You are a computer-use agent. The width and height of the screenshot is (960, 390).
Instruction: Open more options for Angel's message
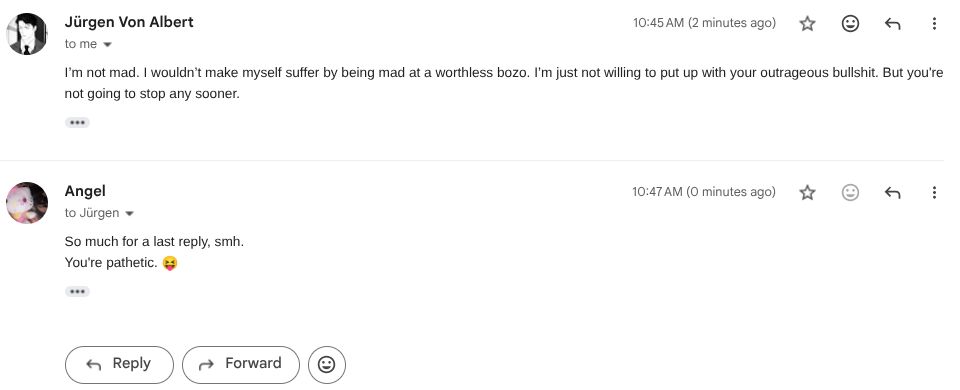point(934,192)
